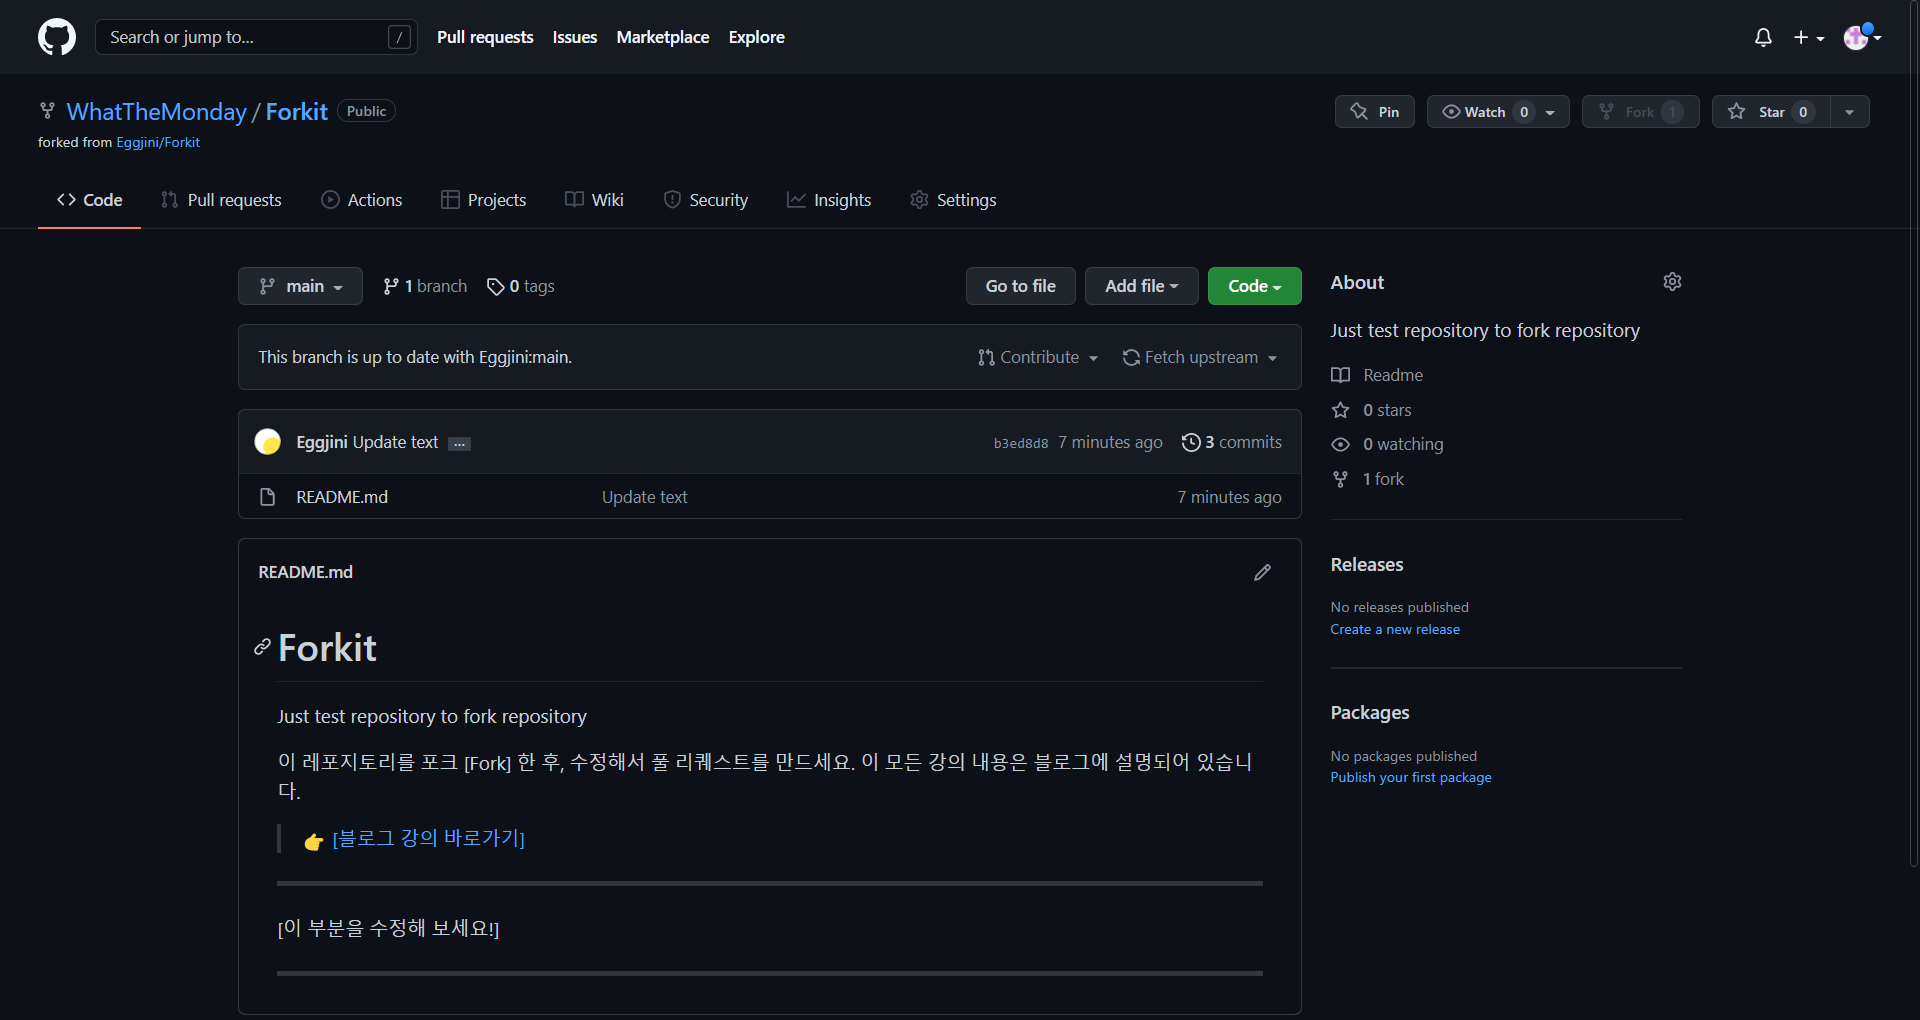View the 0 tags list
The height and width of the screenshot is (1020, 1920).
click(x=520, y=286)
